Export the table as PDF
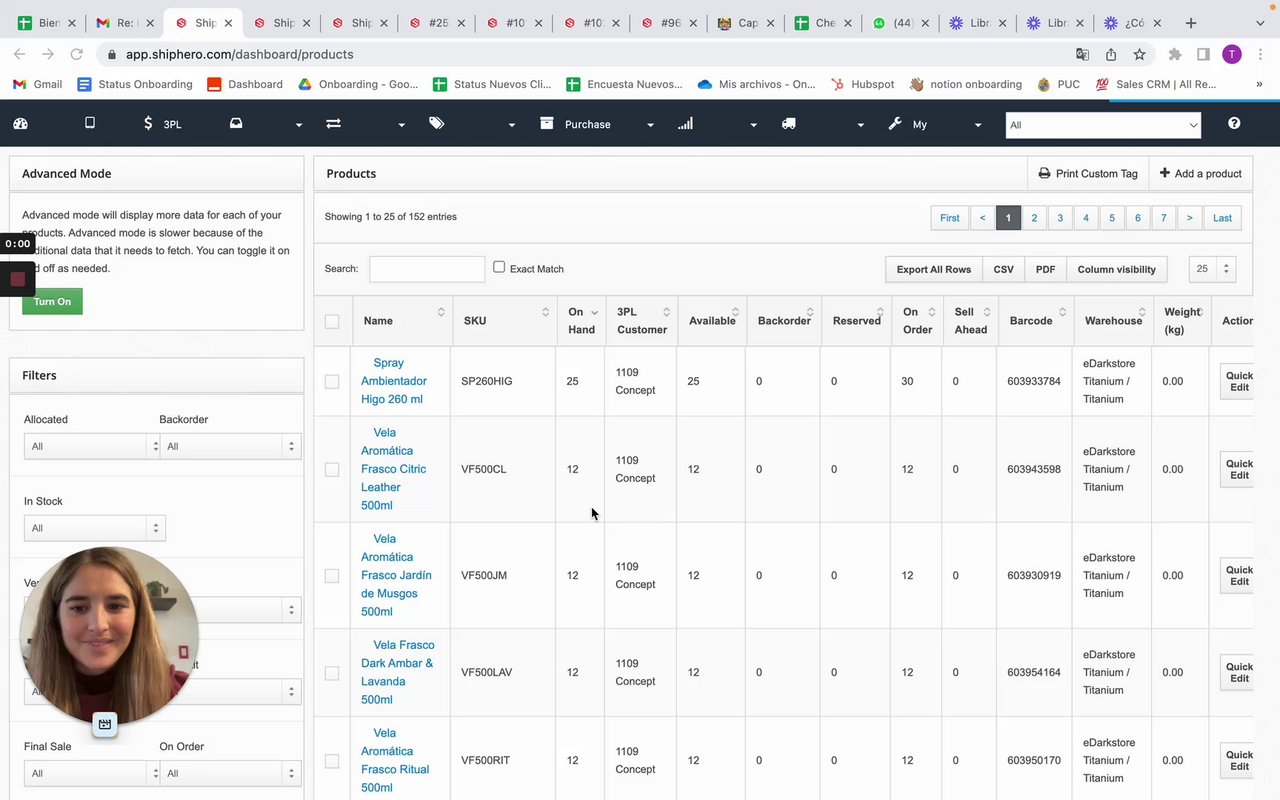1280x800 pixels. pos(1045,269)
